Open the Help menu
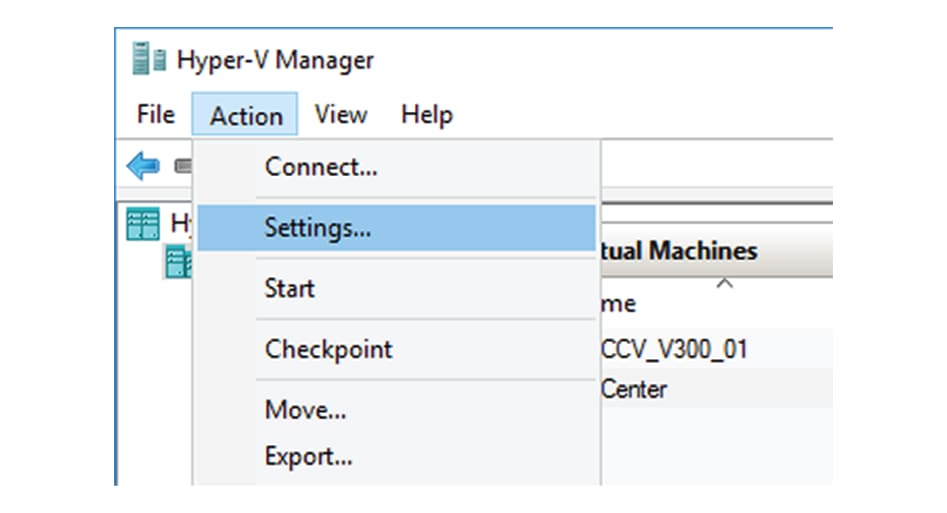 426,114
